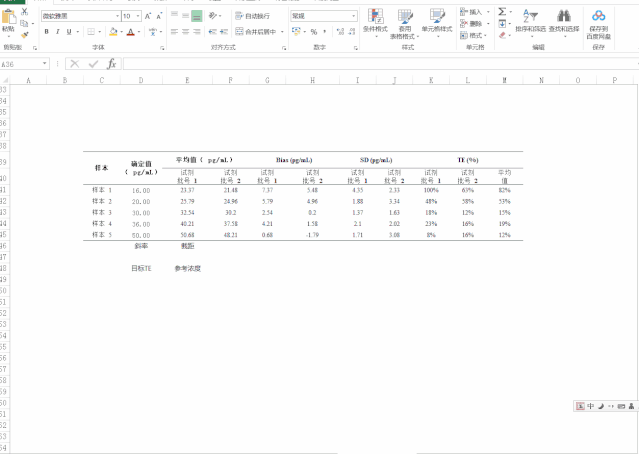Click the Find and Select binoculars icon
Viewport: 639px width, 454px height.
point(563,16)
